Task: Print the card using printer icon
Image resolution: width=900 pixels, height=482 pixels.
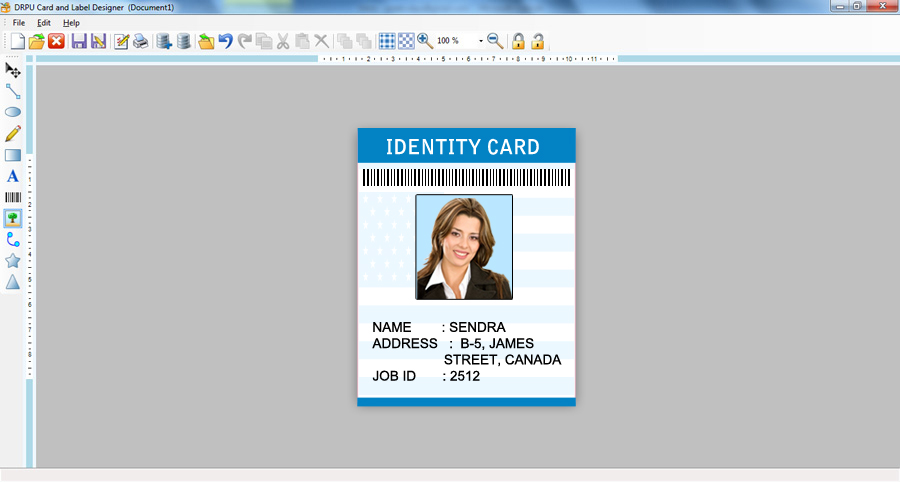Action: [x=141, y=41]
